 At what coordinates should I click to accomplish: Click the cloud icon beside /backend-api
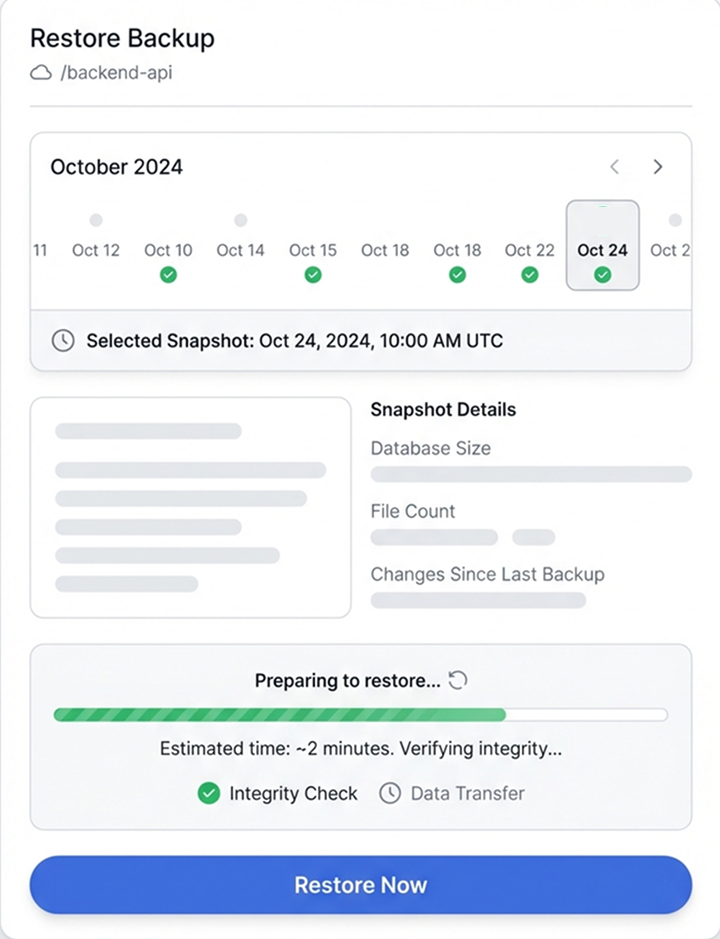pyautogui.click(x=40, y=72)
